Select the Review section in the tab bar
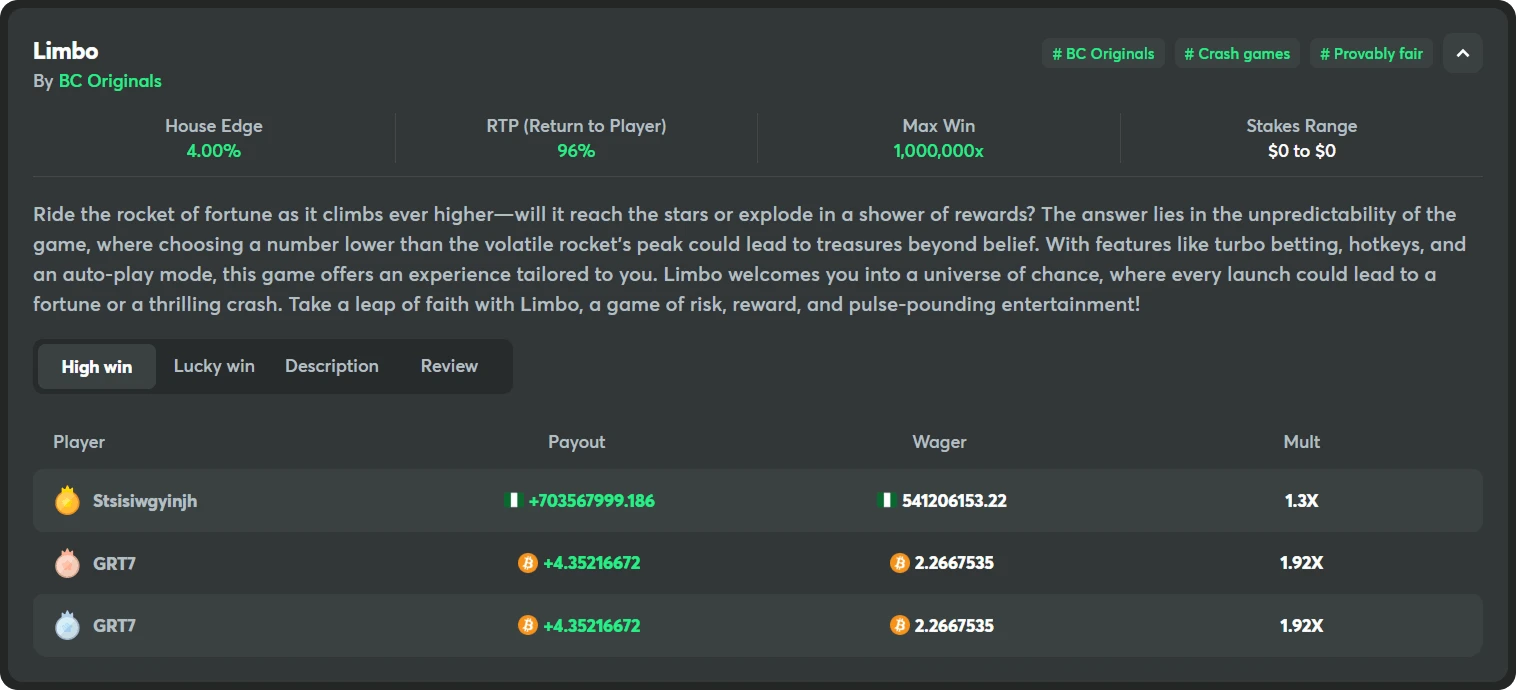1516x690 pixels. pos(448,366)
